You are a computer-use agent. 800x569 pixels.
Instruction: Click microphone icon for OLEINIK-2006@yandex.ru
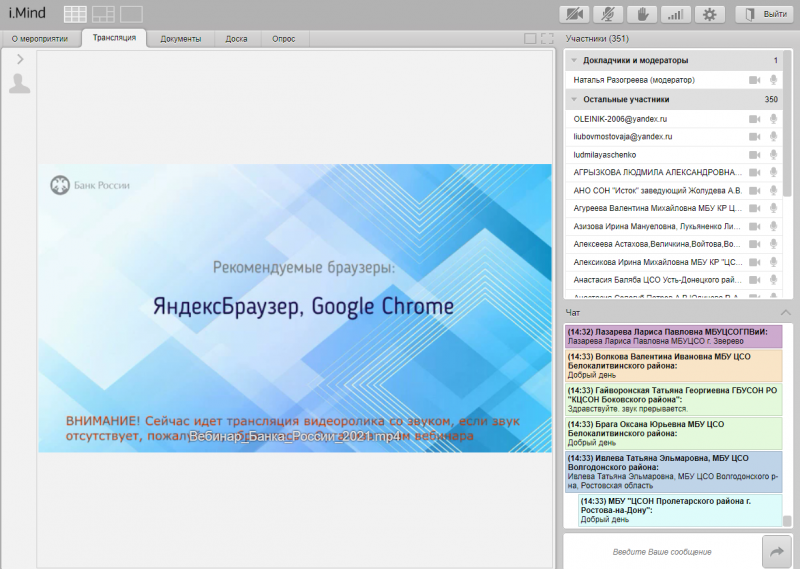pos(773,119)
